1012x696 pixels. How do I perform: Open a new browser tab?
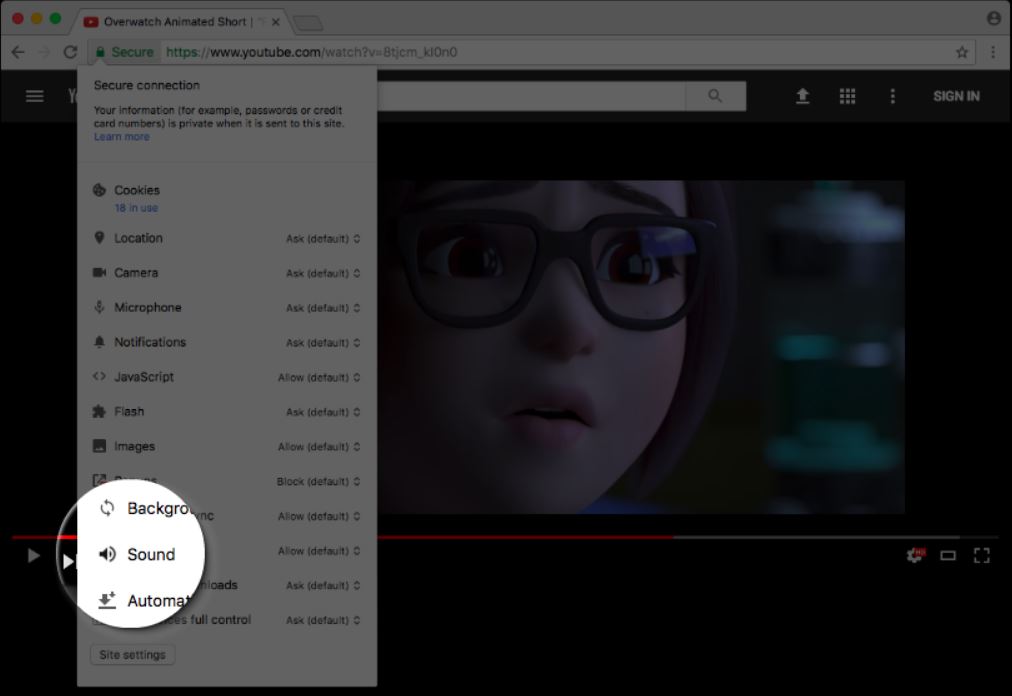coord(308,24)
